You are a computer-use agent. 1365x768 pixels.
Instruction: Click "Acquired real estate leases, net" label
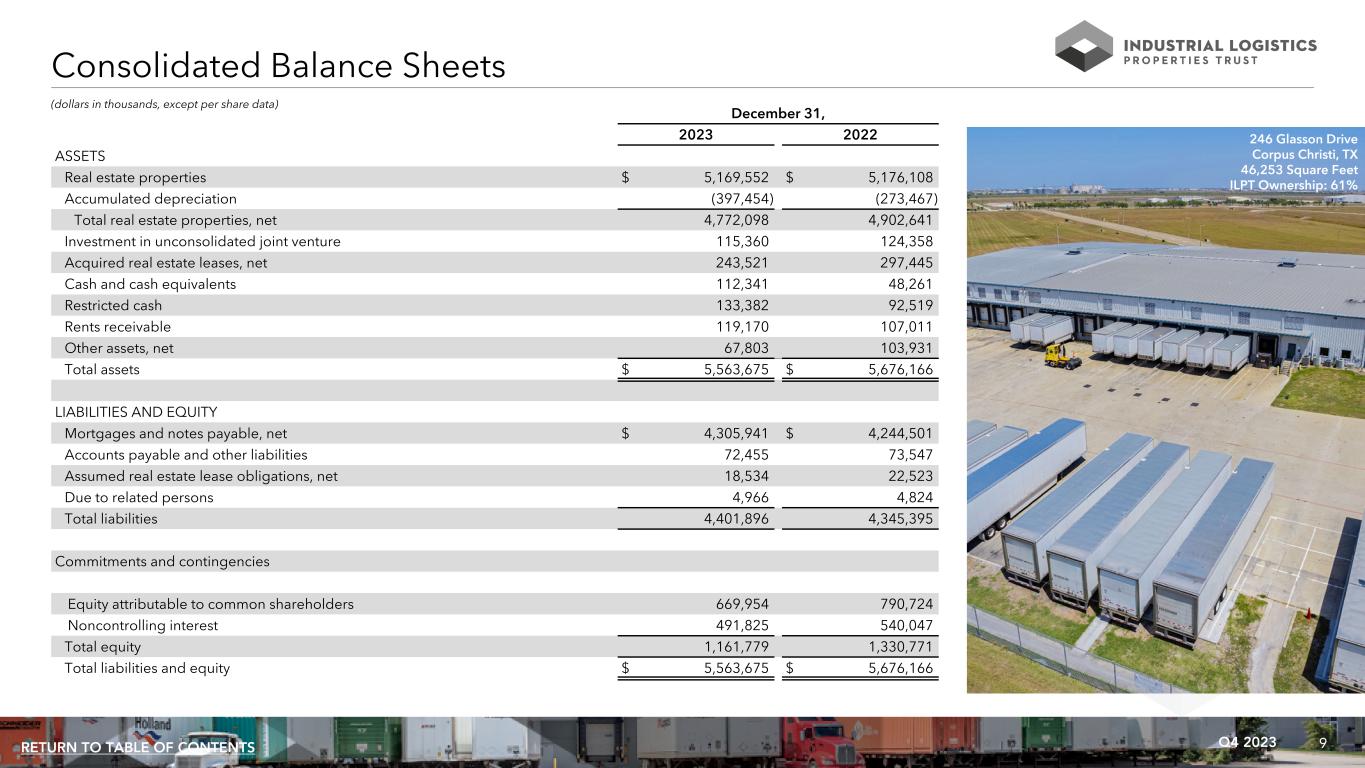point(166,263)
